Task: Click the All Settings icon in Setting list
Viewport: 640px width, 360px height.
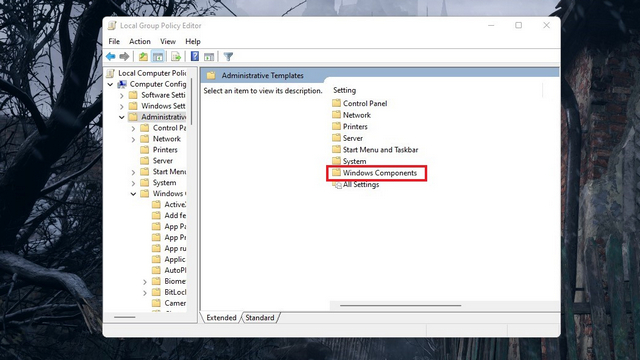Action: (x=337, y=184)
